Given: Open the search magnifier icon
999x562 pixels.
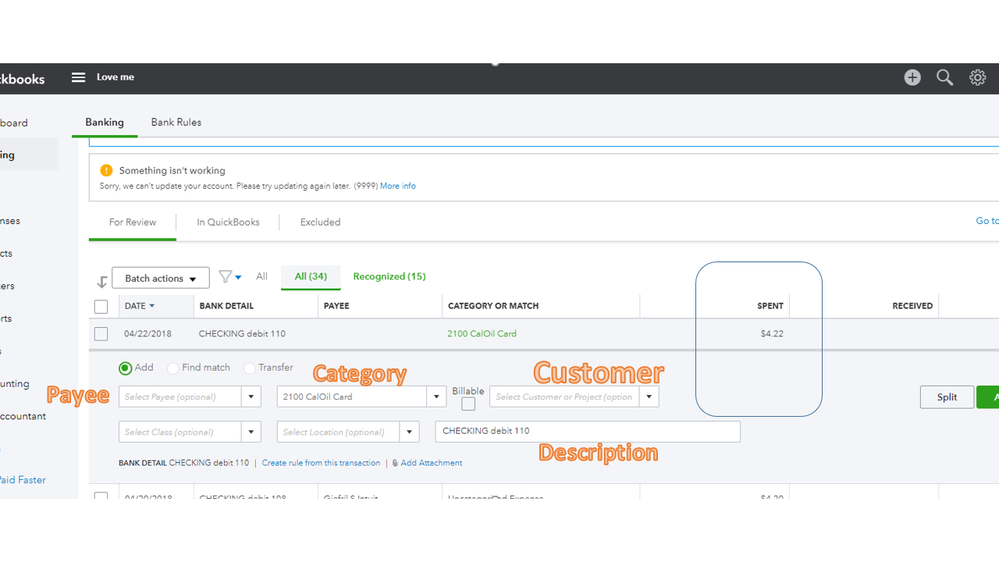Looking at the screenshot, I should click(x=945, y=78).
